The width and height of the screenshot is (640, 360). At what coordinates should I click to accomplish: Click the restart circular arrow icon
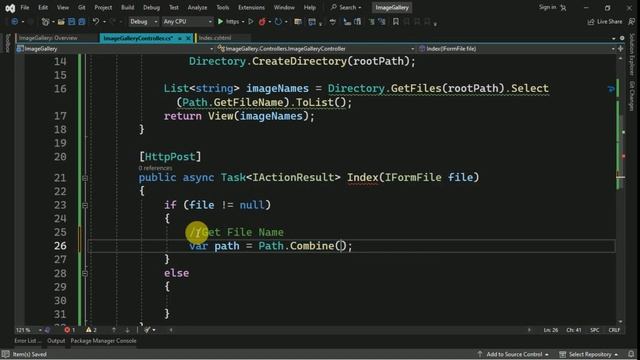click(x=278, y=22)
